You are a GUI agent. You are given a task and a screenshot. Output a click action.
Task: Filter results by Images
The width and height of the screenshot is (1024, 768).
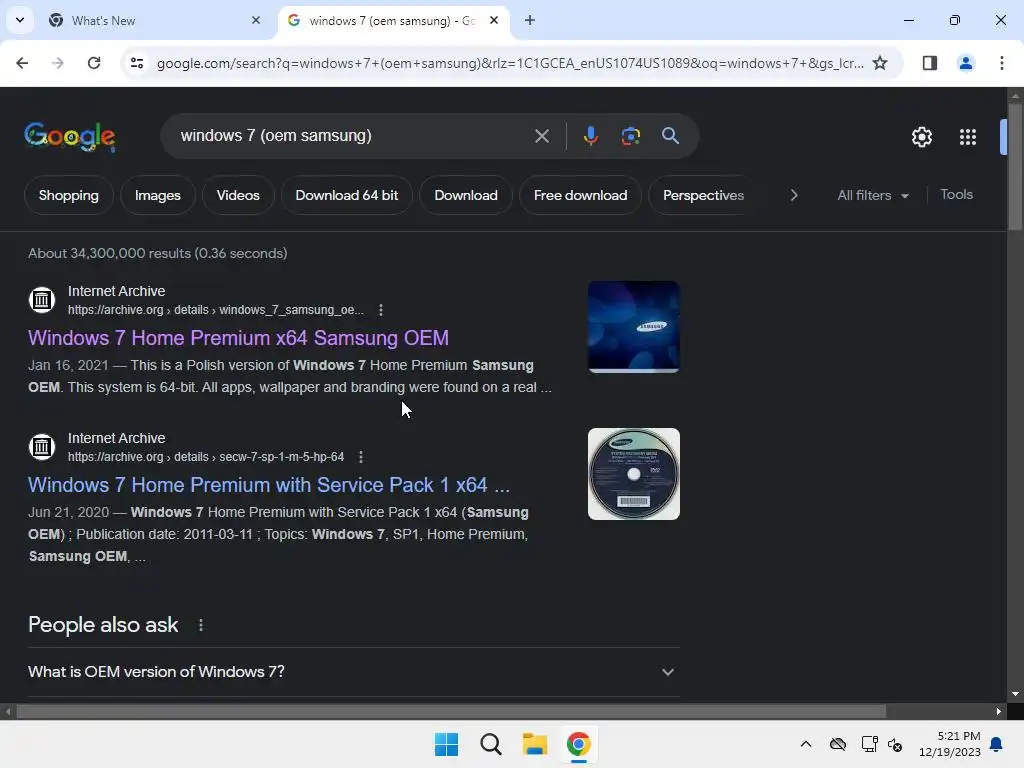click(157, 195)
